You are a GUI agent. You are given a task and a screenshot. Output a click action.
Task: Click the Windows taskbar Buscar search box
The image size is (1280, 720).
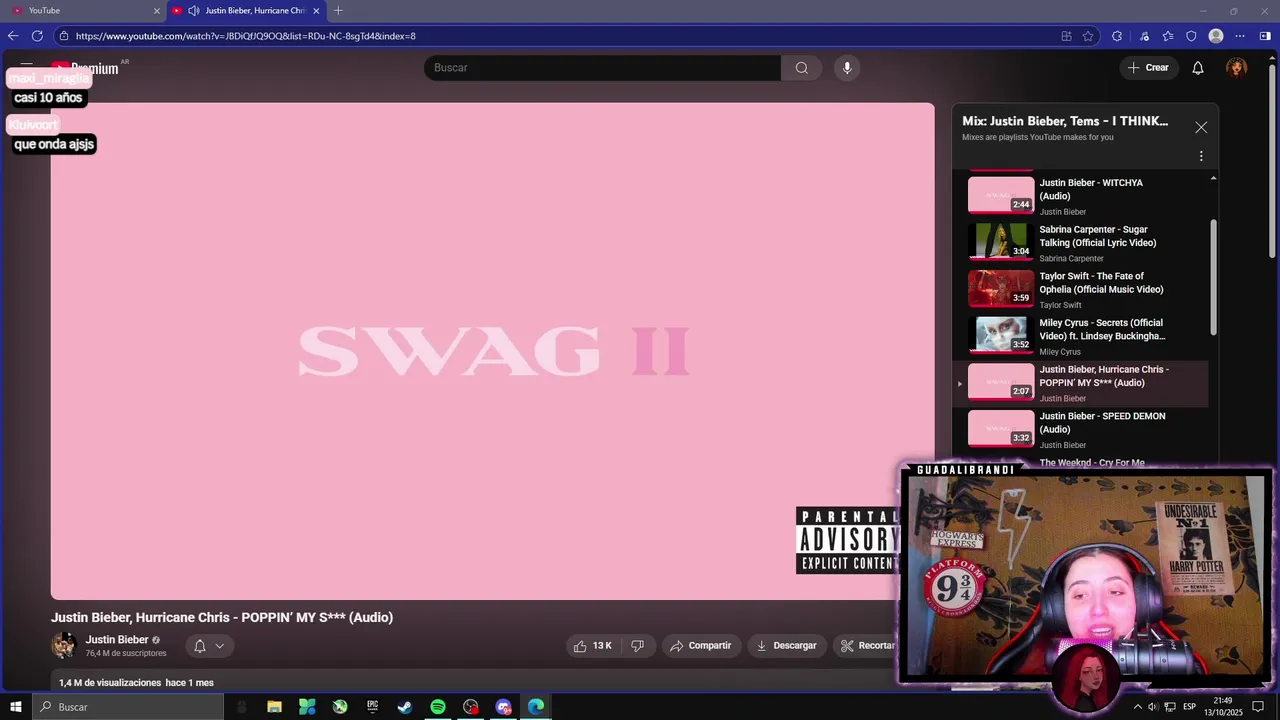tap(128, 707)
